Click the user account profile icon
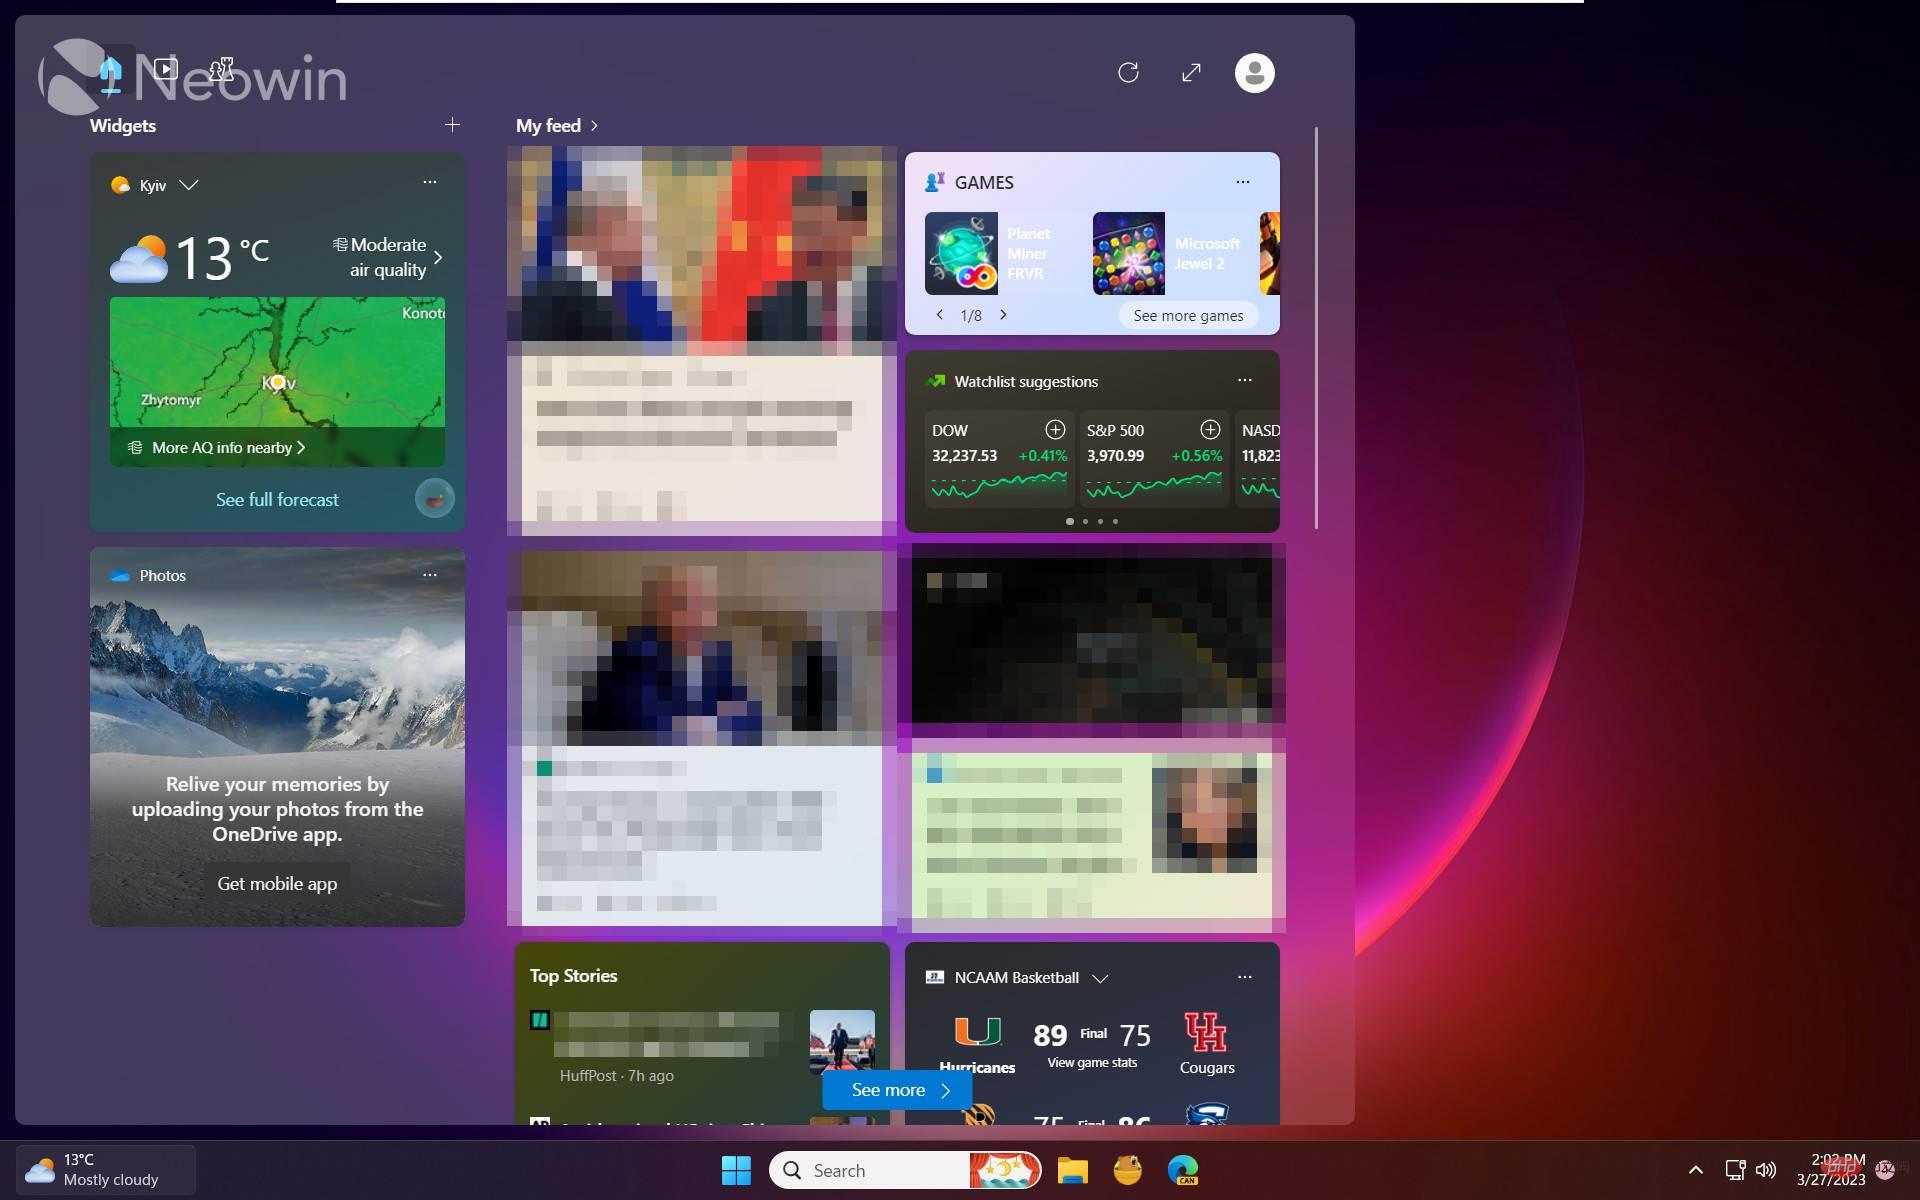This screenshot has height=1200, width=1920. click(1252, 71)
